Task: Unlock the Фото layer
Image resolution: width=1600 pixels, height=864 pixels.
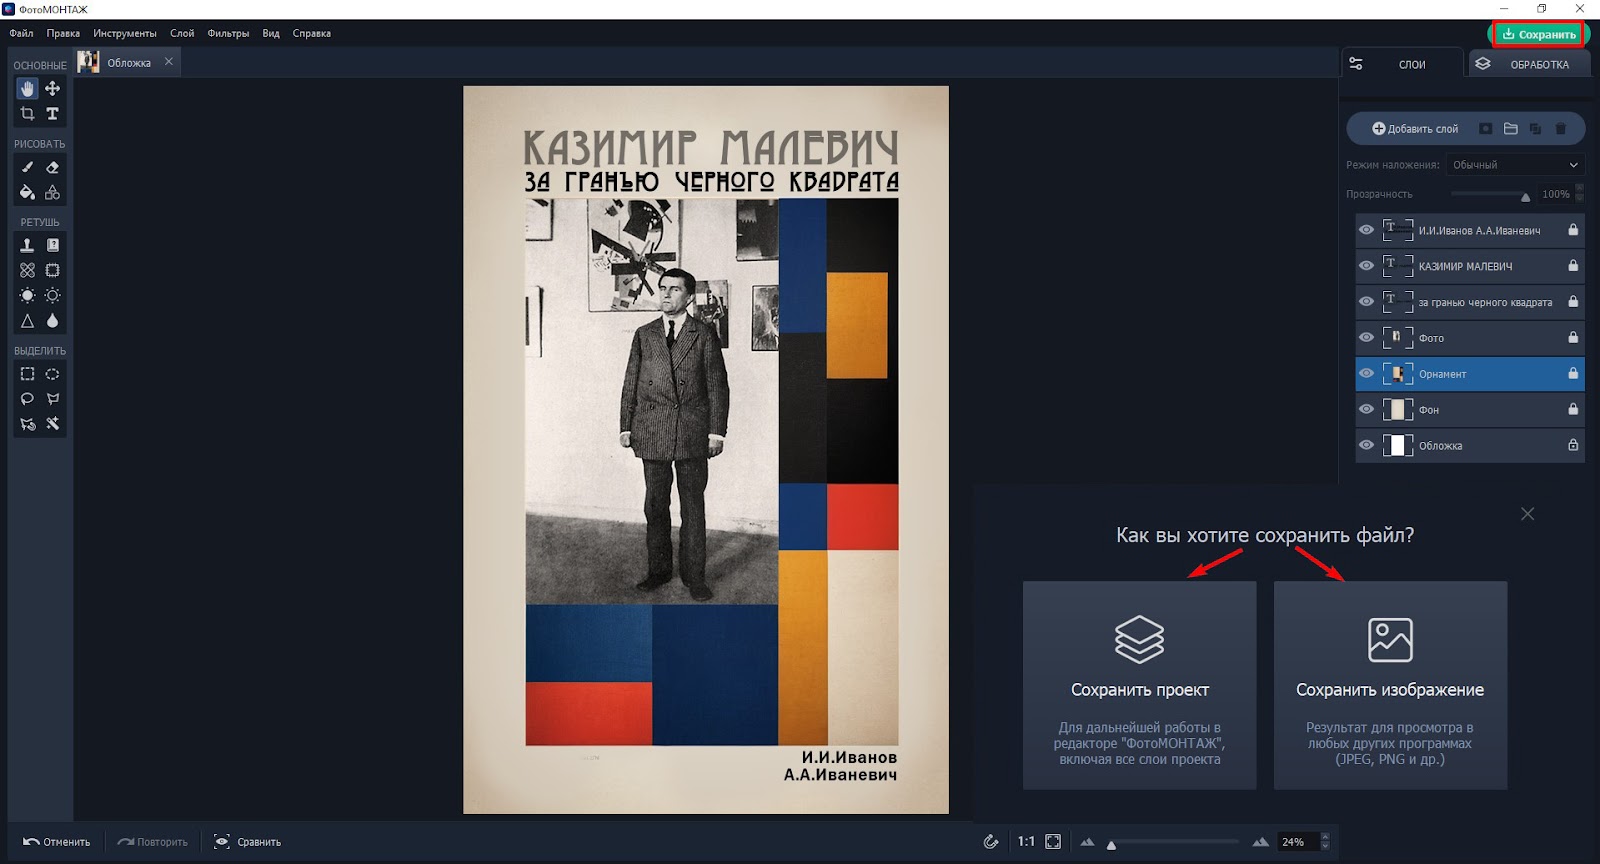Action: pos(1573,337)
